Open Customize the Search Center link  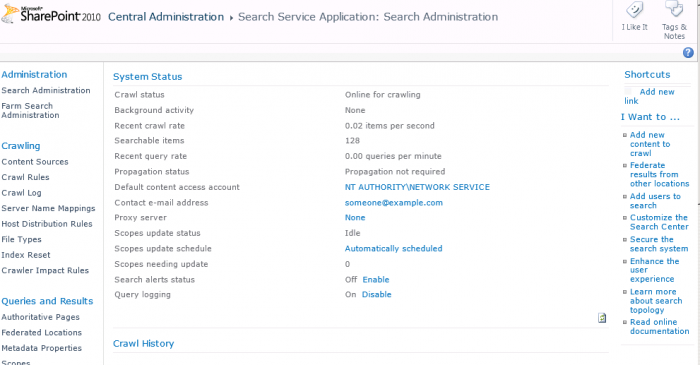click(659, 222)
